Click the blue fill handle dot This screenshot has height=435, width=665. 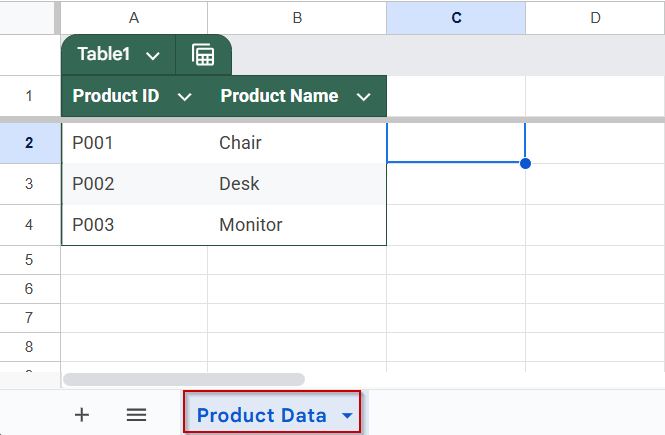pos(525,163)
